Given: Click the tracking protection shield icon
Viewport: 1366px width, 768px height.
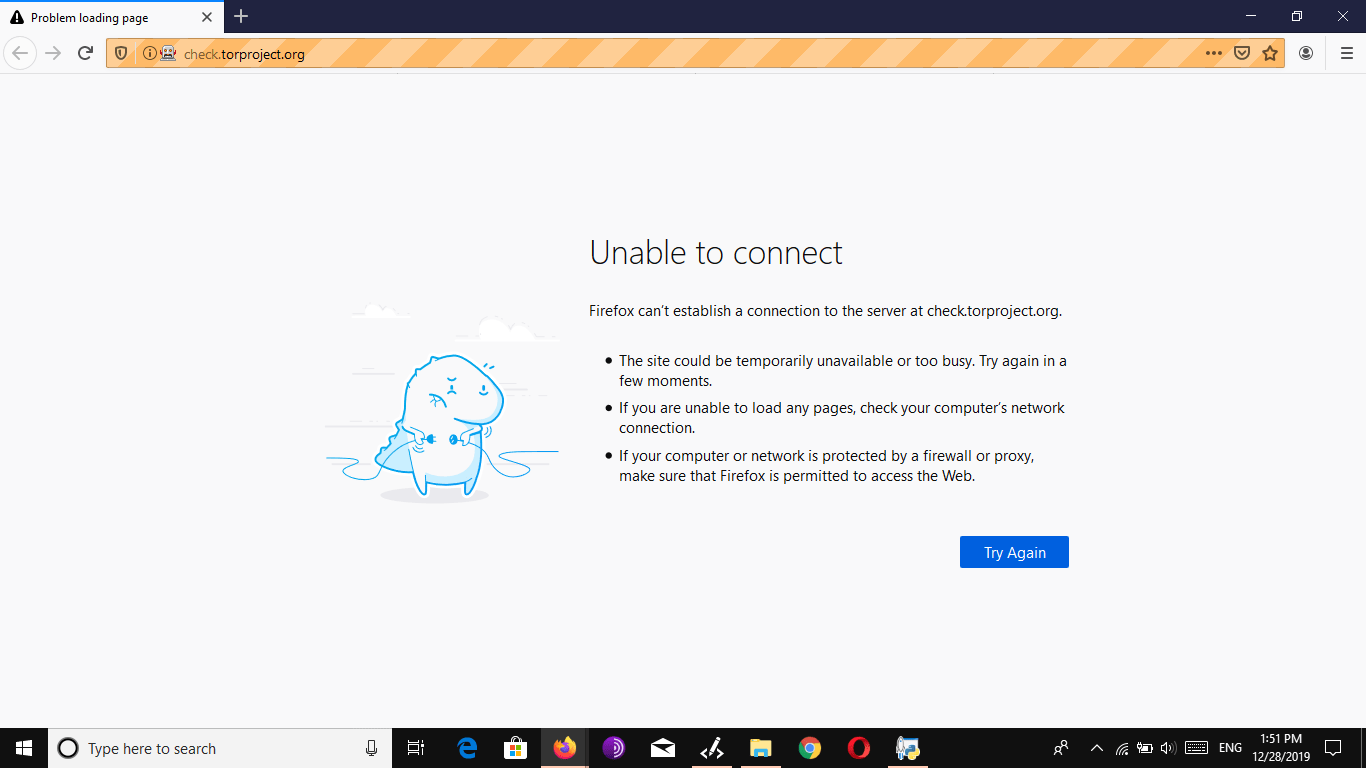Looking at the screenshot, I should [121, 53].
